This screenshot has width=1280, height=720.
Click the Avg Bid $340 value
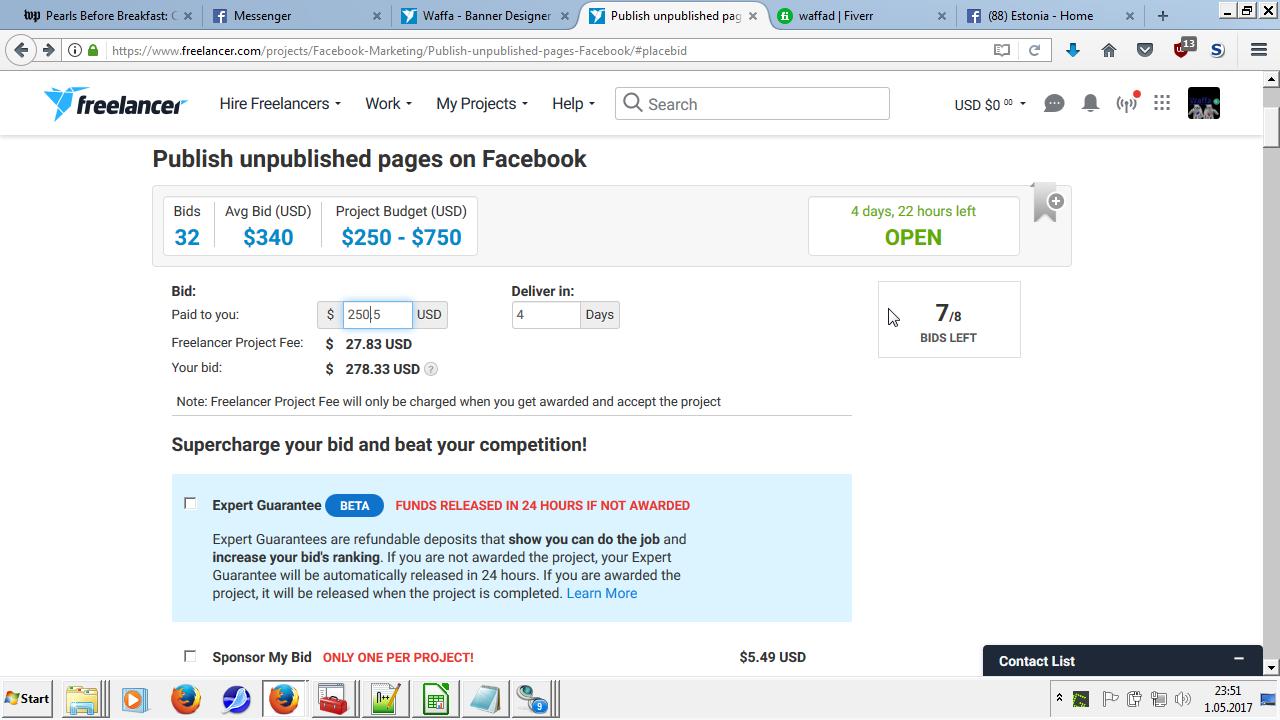coord(268,237)
